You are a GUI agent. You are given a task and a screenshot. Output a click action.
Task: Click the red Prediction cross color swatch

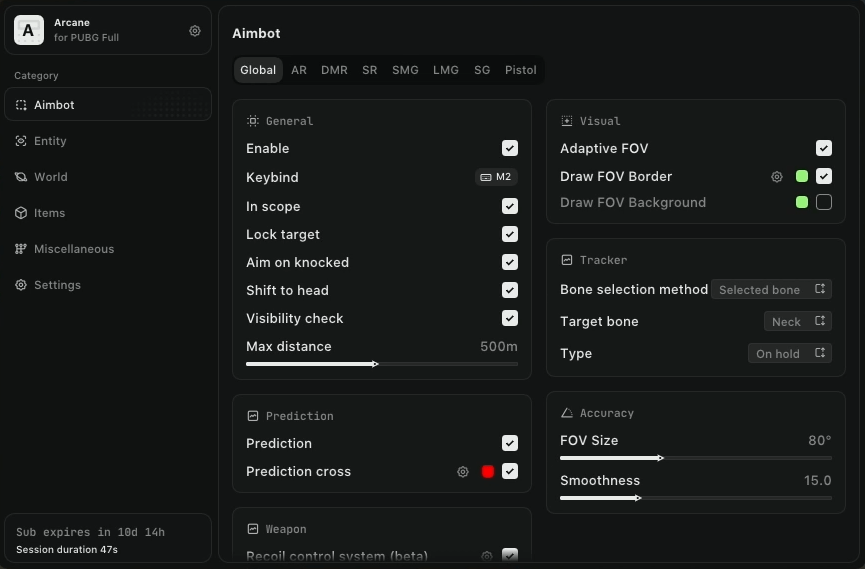(488, 472)
